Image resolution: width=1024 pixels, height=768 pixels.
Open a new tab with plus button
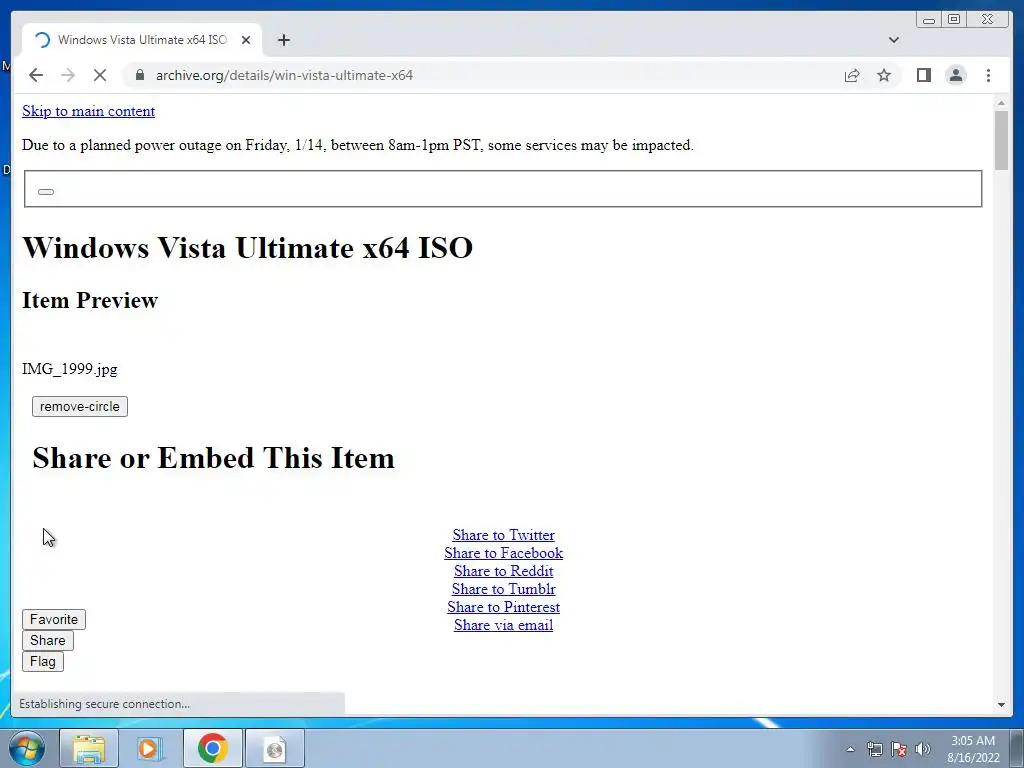[283, 40]
